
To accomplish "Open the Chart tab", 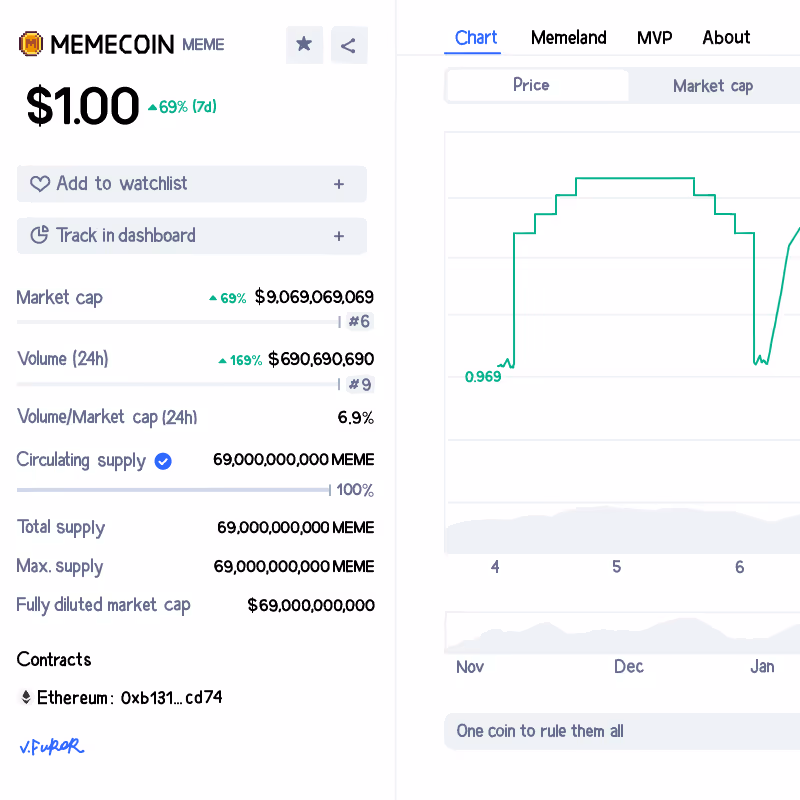I will (x=475, y=38).
